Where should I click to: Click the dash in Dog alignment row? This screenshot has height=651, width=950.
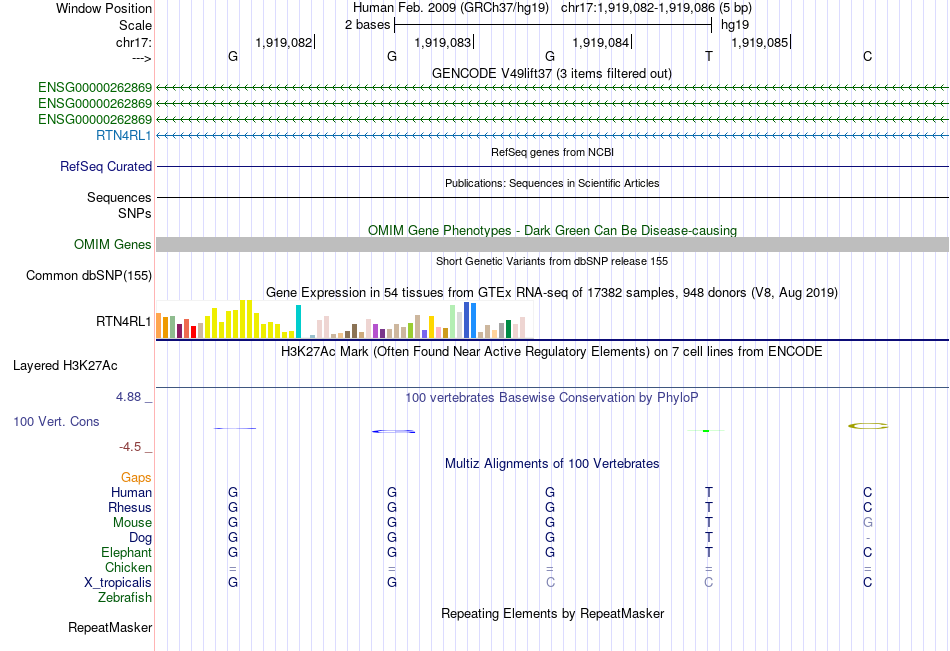[868, 538]
